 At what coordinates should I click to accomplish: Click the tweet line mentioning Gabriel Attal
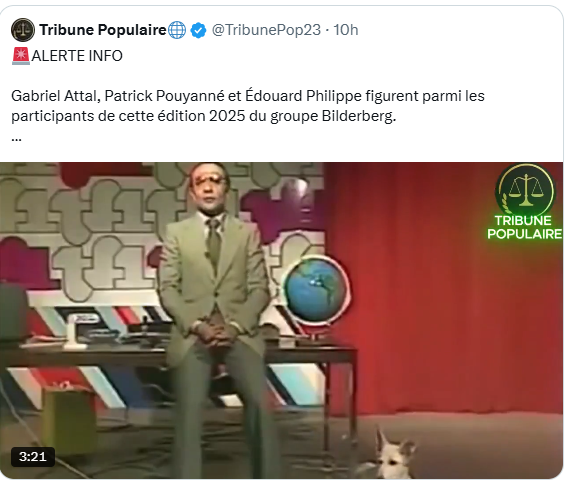248,96
